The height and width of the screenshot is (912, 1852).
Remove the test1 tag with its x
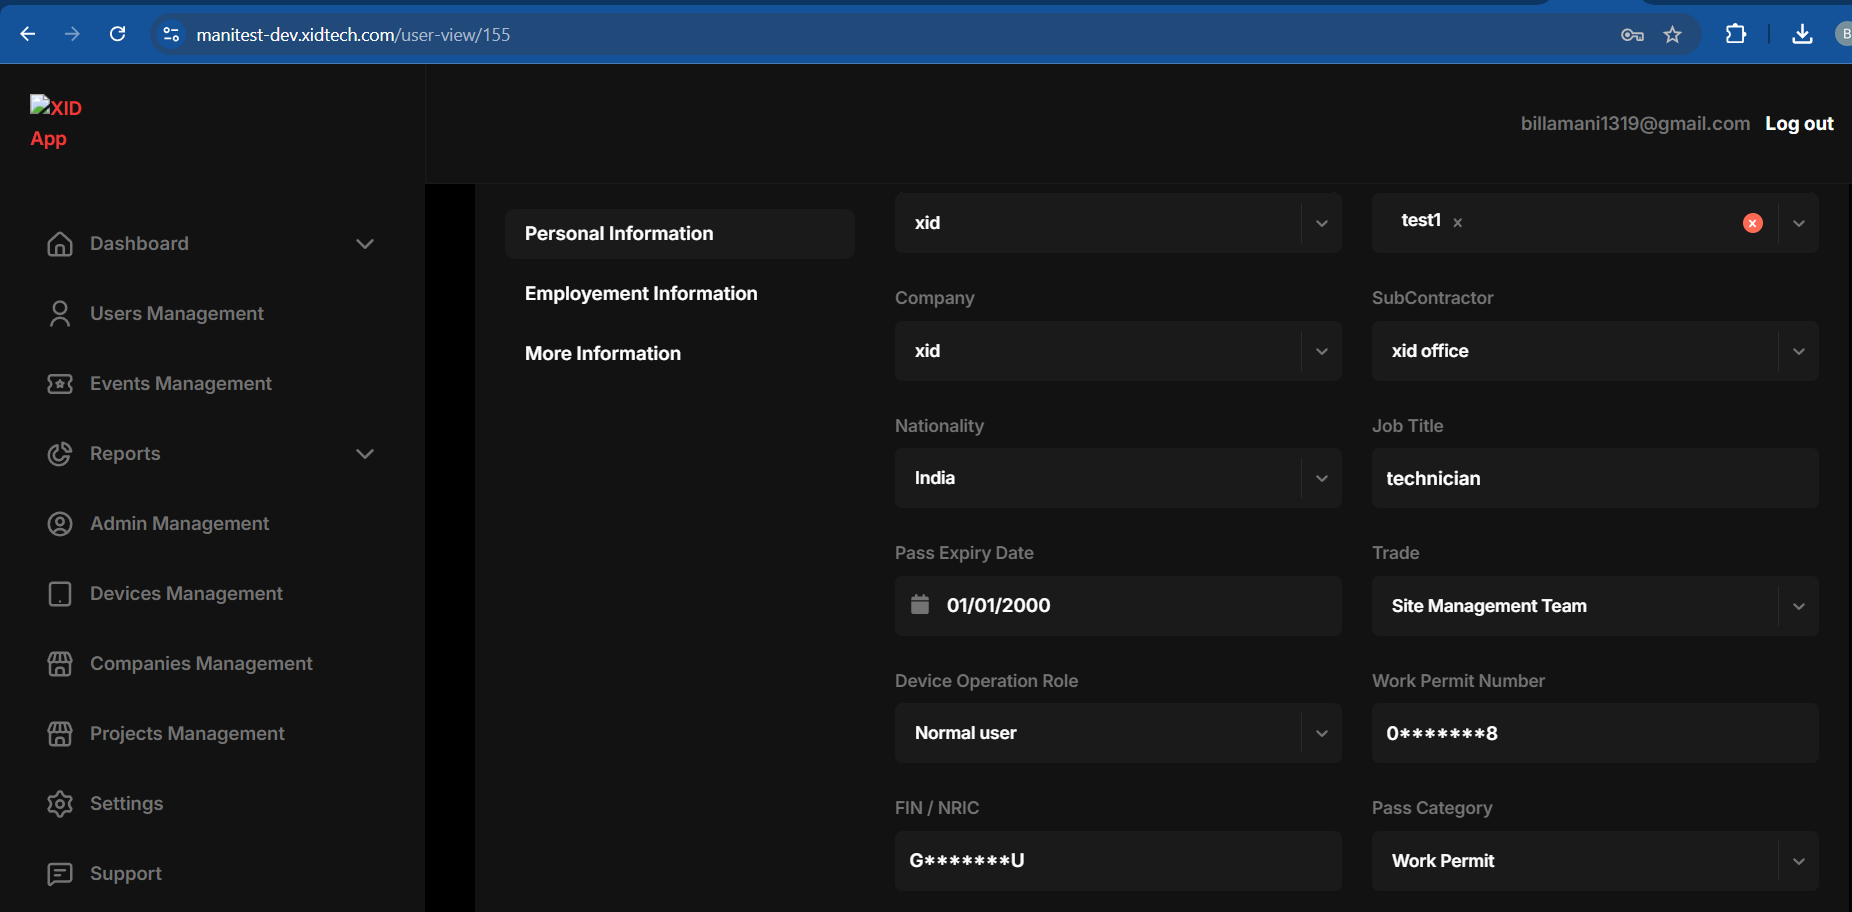1458,223
